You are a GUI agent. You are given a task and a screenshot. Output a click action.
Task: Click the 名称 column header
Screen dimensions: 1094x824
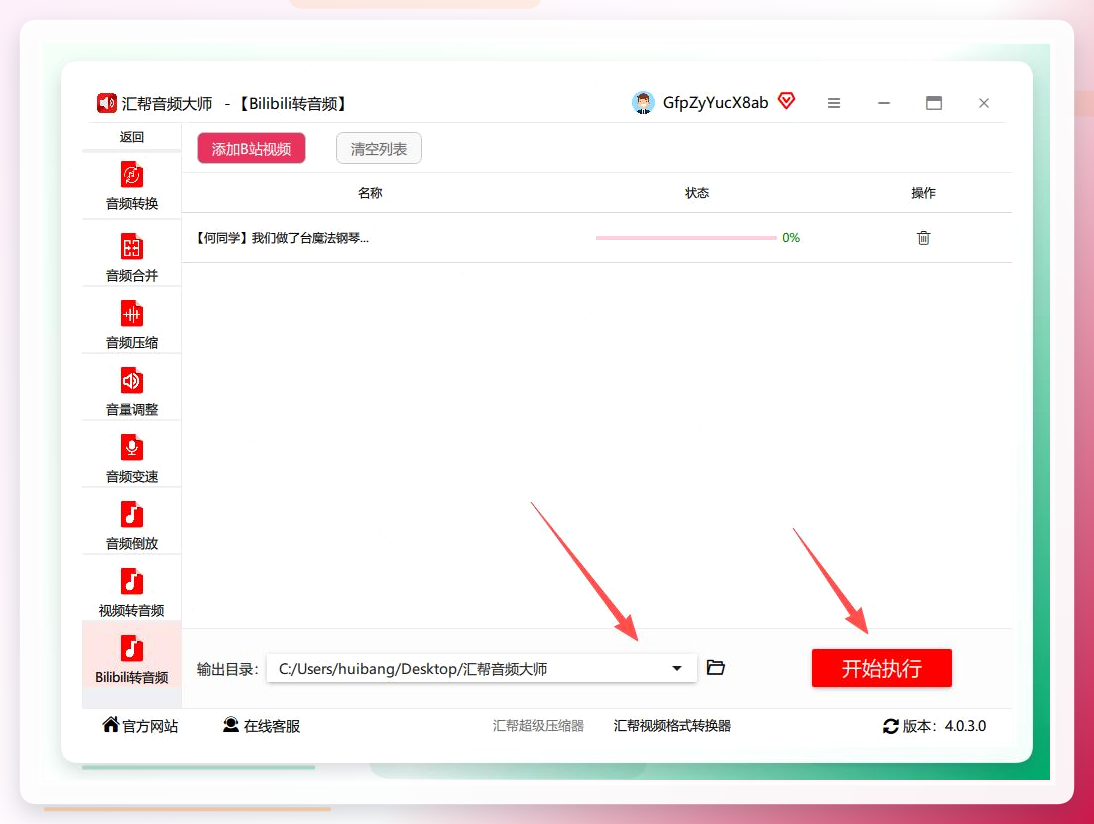(x=370, y=193)
